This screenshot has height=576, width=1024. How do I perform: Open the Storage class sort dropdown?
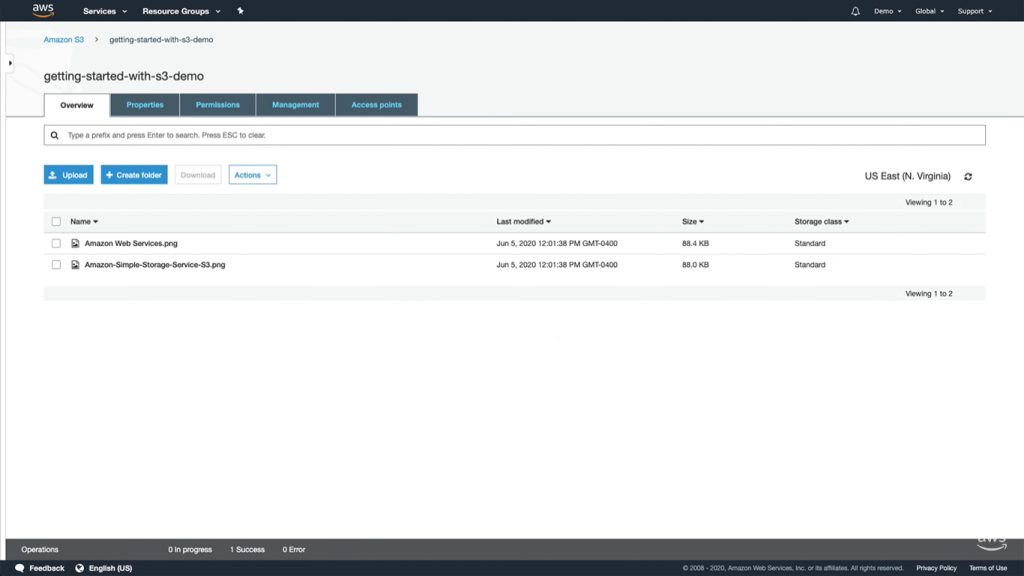click(821, 221)
